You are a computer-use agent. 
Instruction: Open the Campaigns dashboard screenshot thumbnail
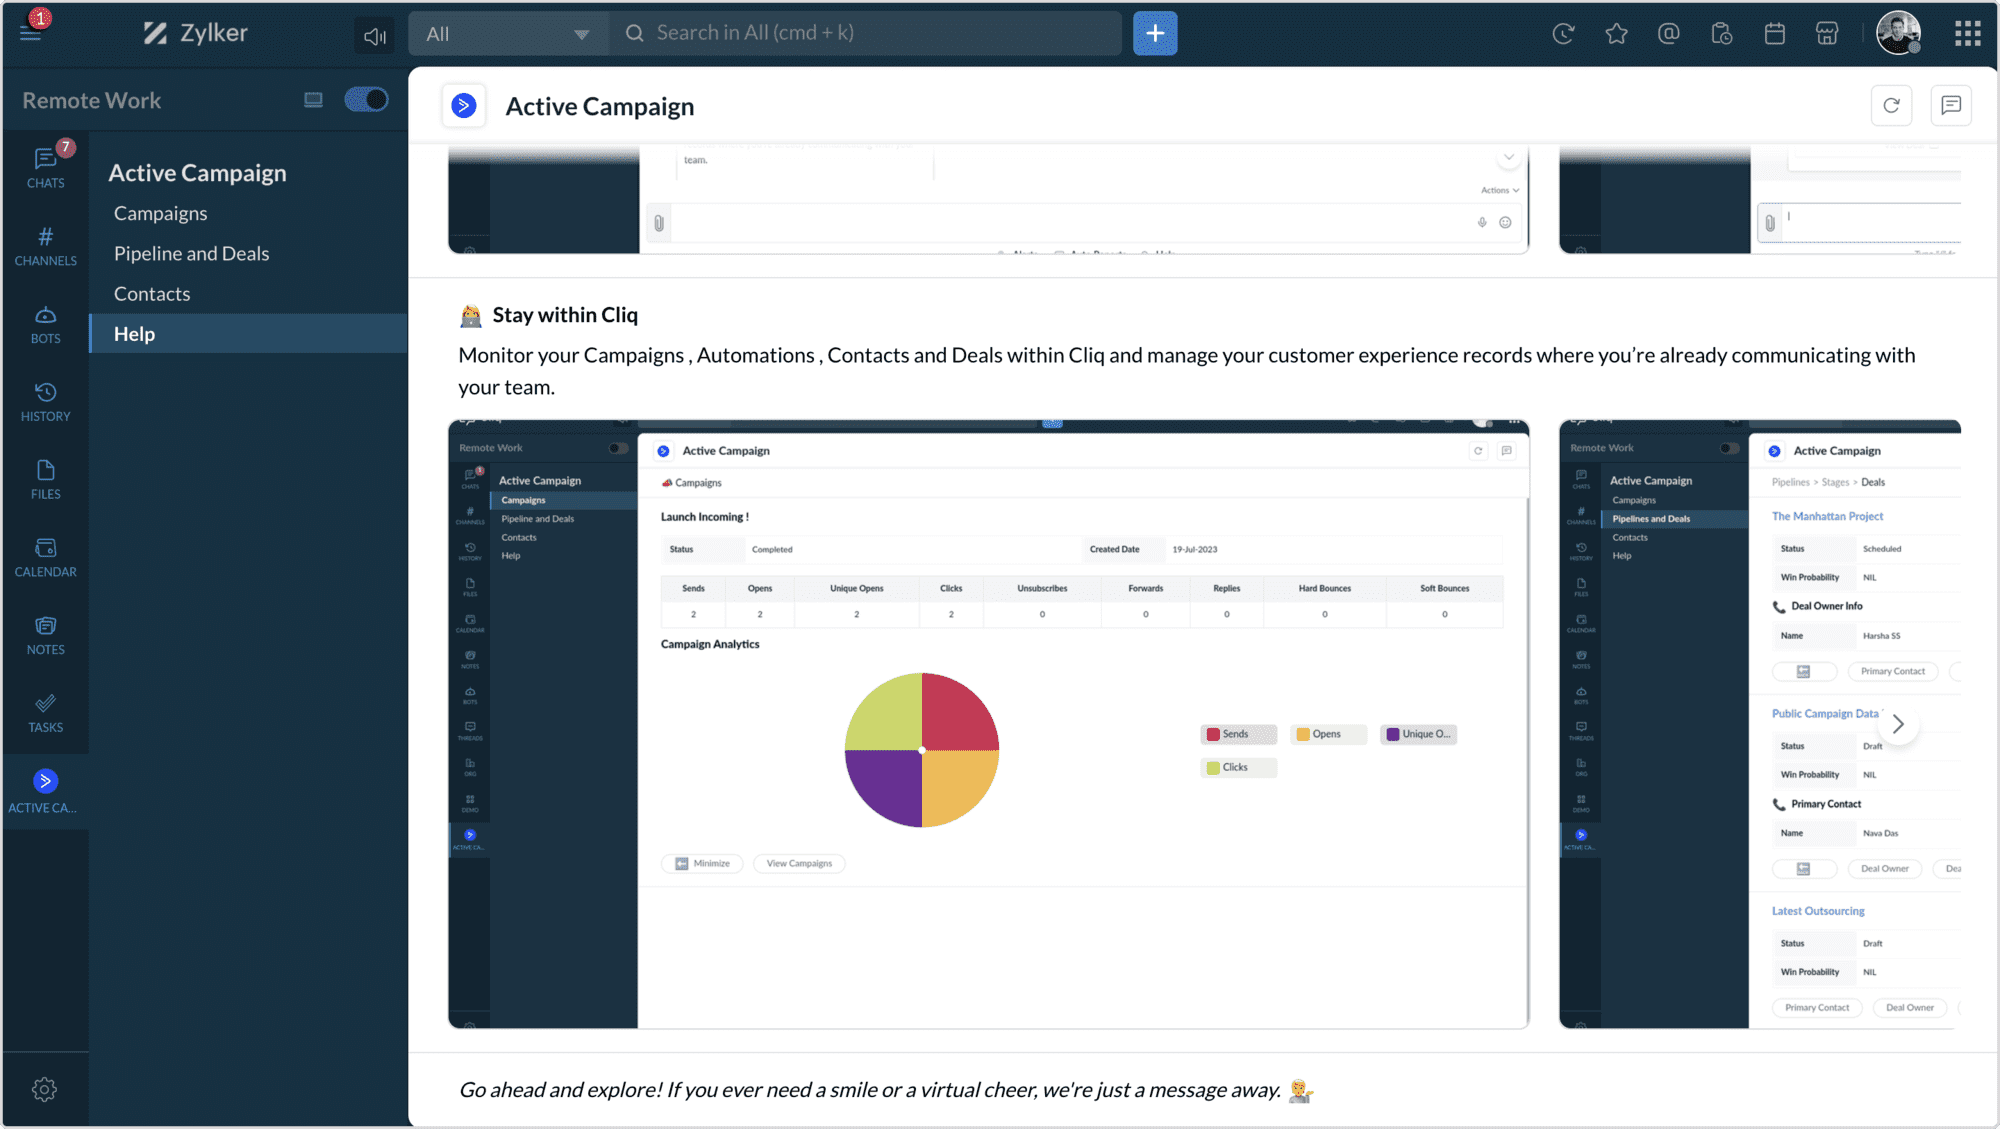tap(989, 724)
